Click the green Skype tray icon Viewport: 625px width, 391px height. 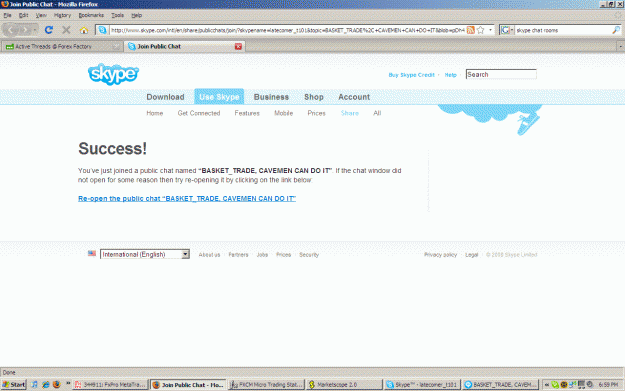coord(555,385)
